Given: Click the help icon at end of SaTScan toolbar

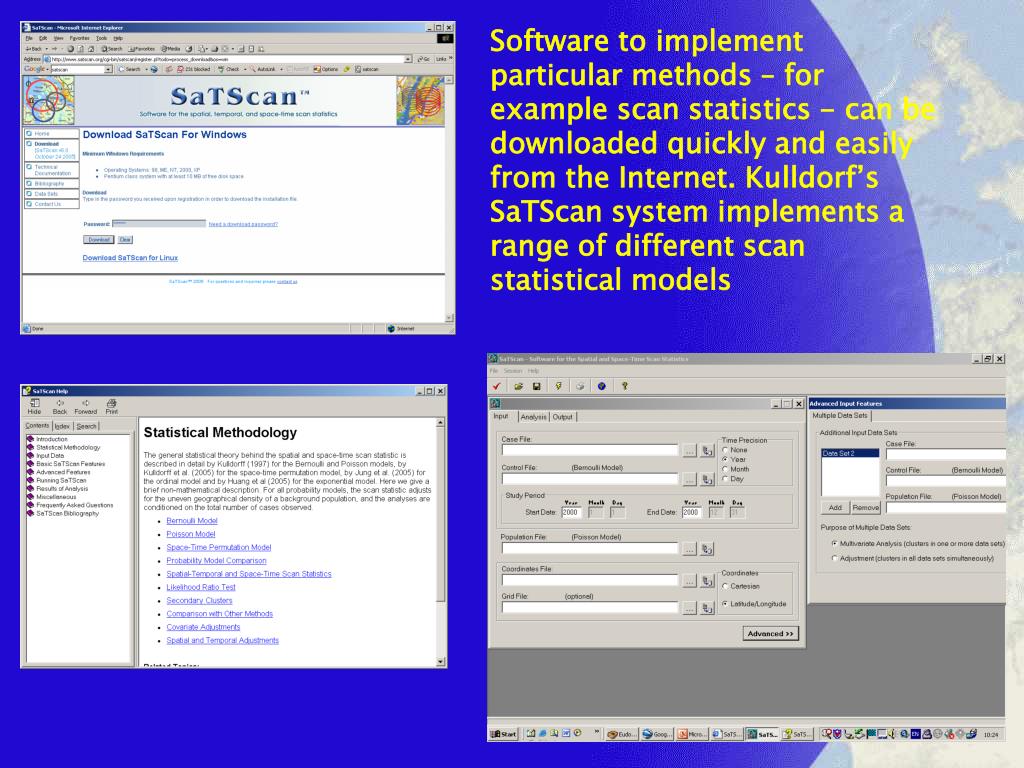Looking at the screenshot, I should click(x=624, y=386).
